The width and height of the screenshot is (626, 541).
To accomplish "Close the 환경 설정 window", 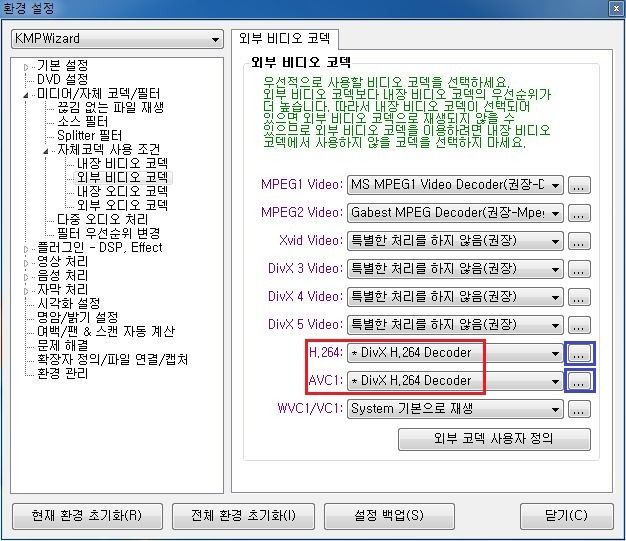I will [x=616, y=8].
